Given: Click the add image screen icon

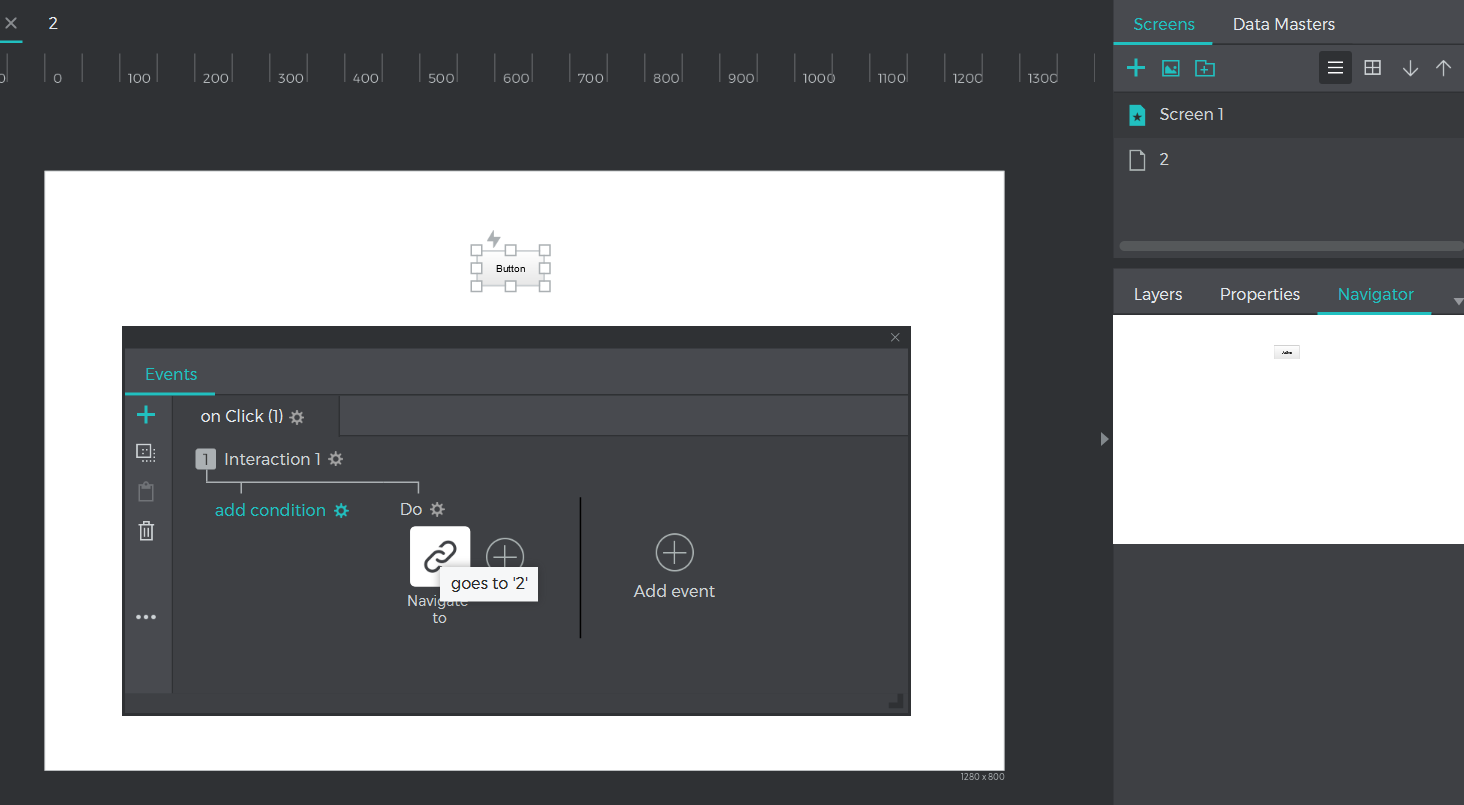Looking at the screenshot, I should pyautogui.click(x=1170, y=68).
